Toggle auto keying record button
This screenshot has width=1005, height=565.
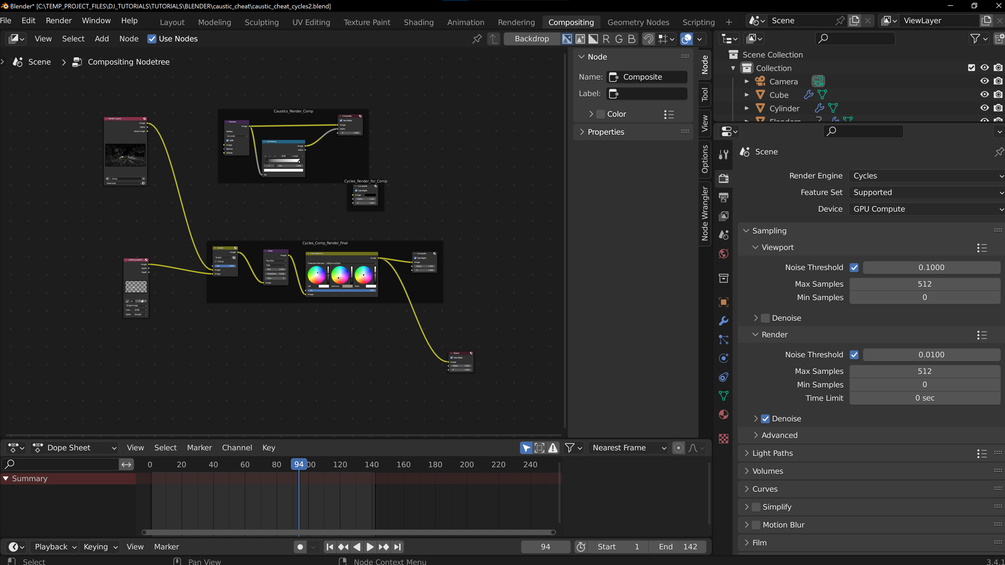point(300,547)
